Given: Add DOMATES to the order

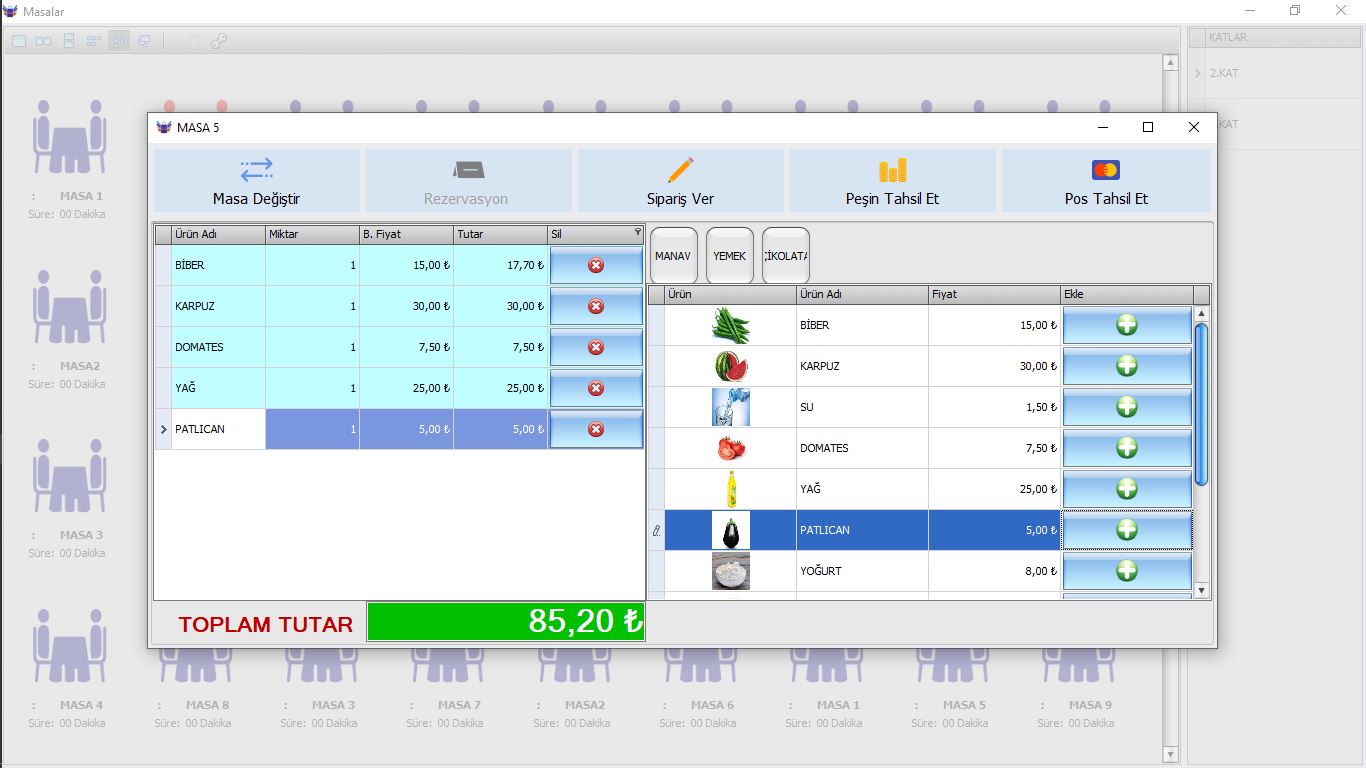Looking at the screenshot, I should point(1126,448).
